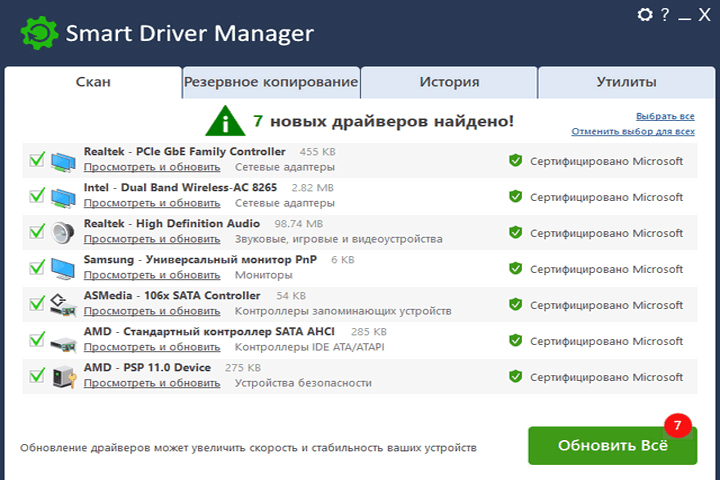Open help with the question mark icon
720x480 pixels.
point(664,15)
